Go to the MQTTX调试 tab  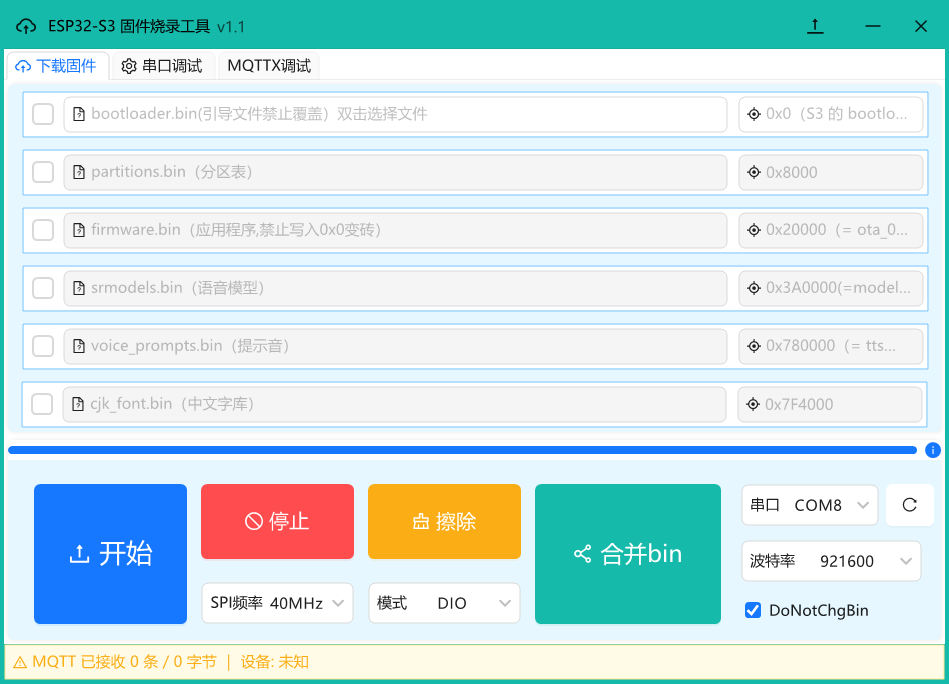click(x=269, y=66)
